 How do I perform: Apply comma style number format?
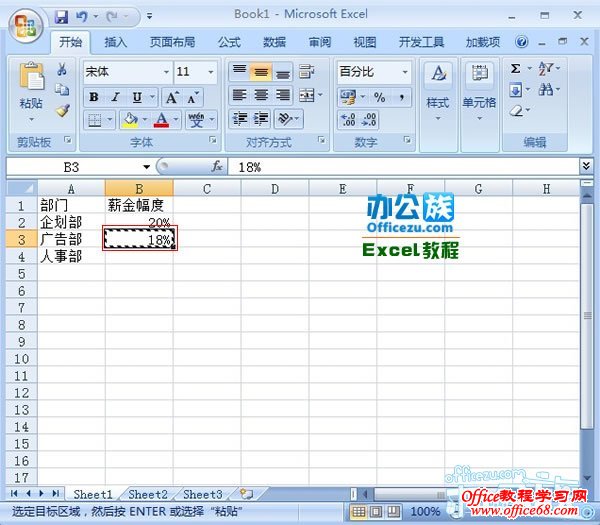click(401, 97)
